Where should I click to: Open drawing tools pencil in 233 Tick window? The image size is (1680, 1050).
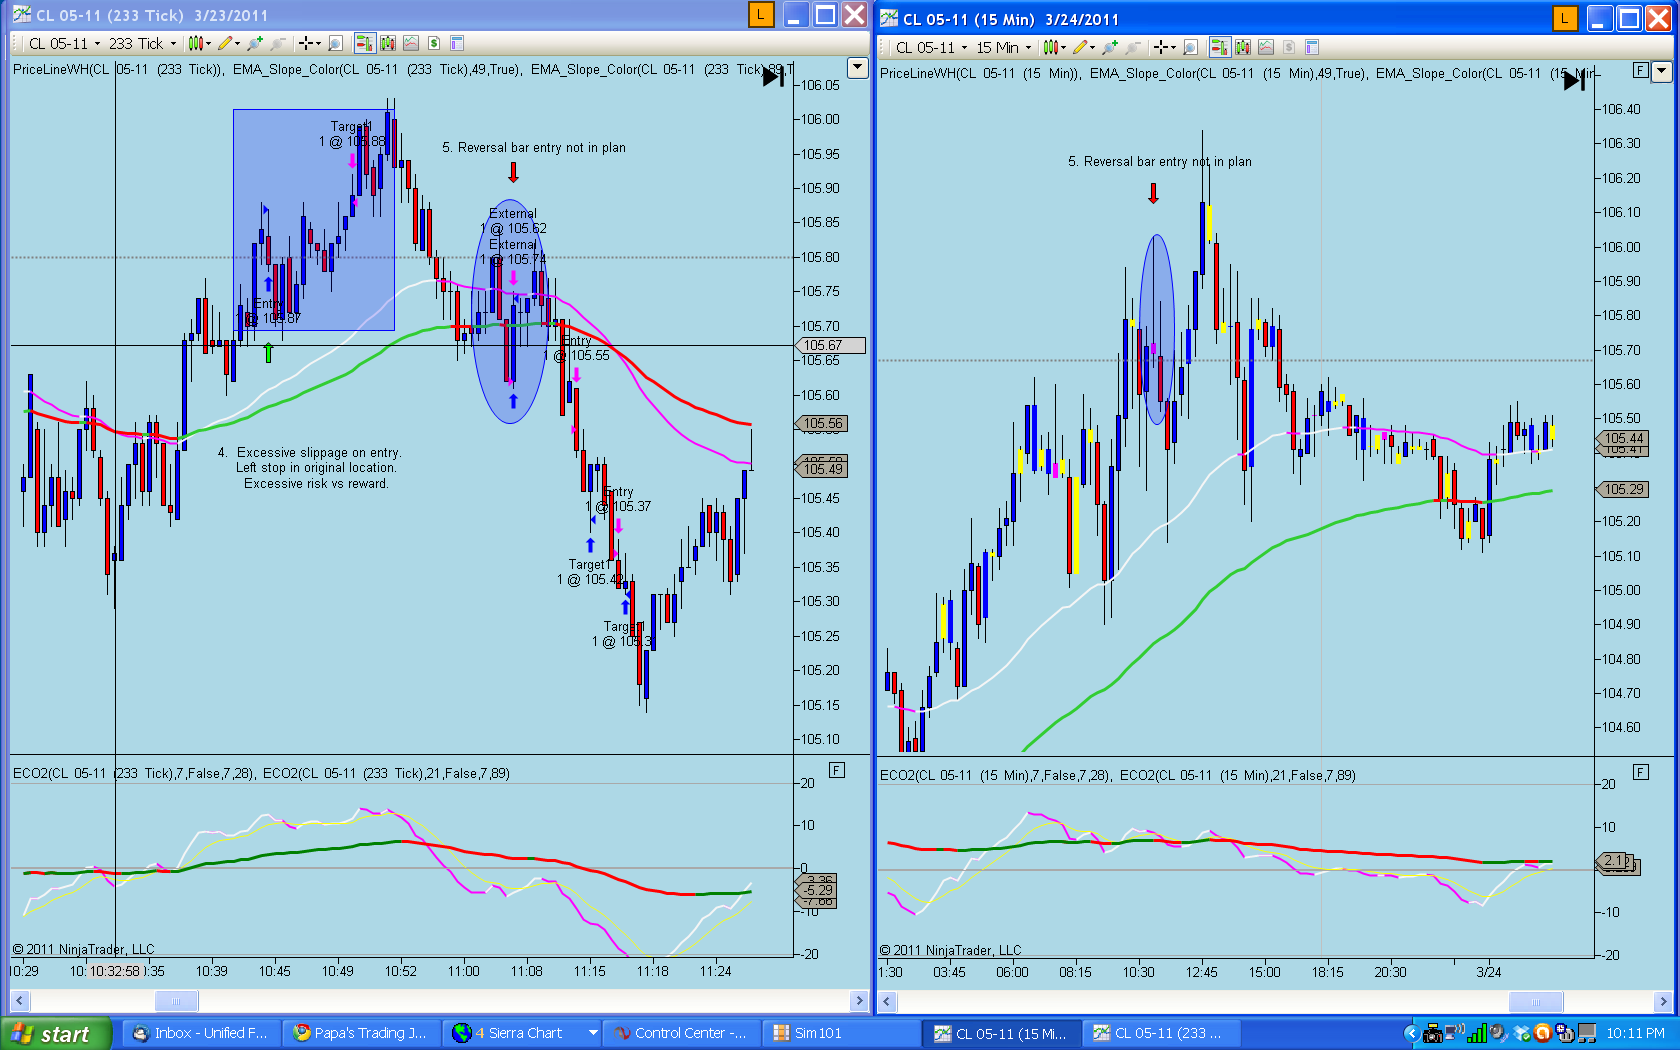point(226,43)
